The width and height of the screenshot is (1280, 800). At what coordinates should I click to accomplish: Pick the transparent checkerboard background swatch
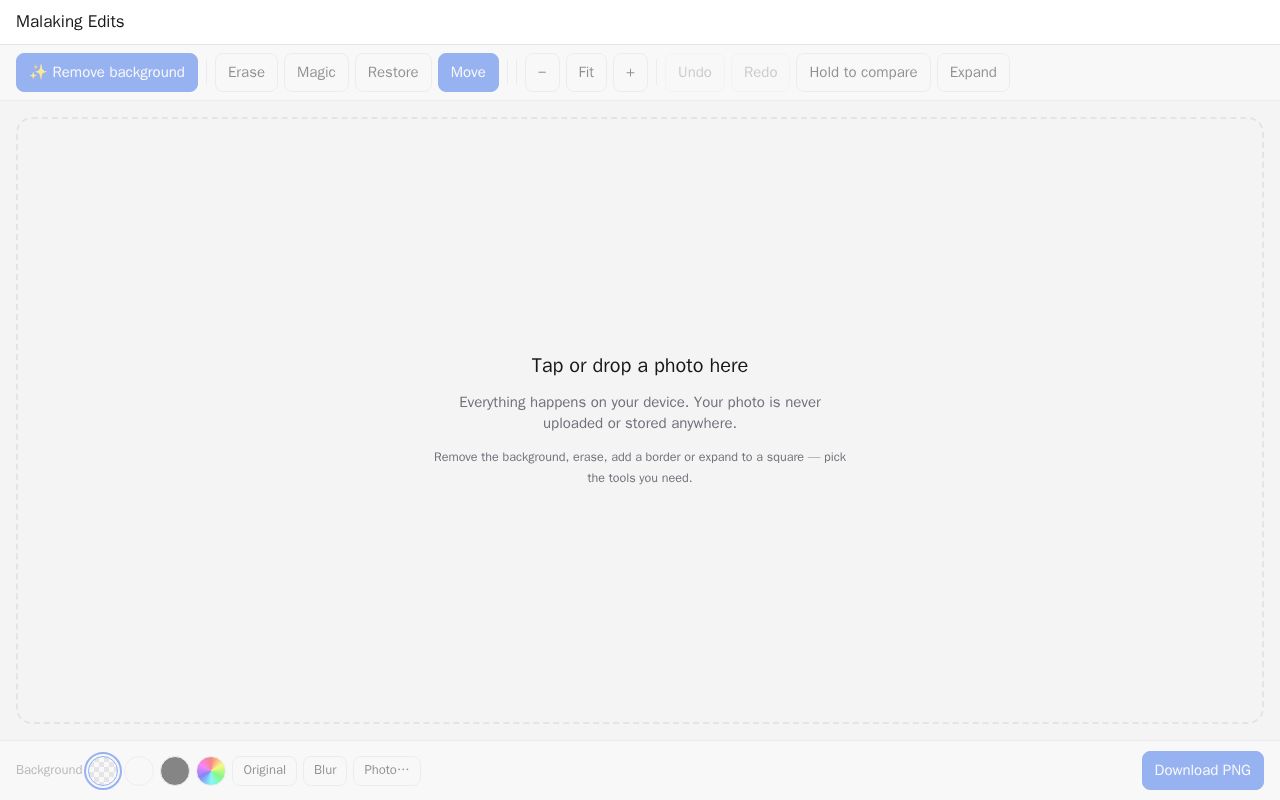point(103,771)
